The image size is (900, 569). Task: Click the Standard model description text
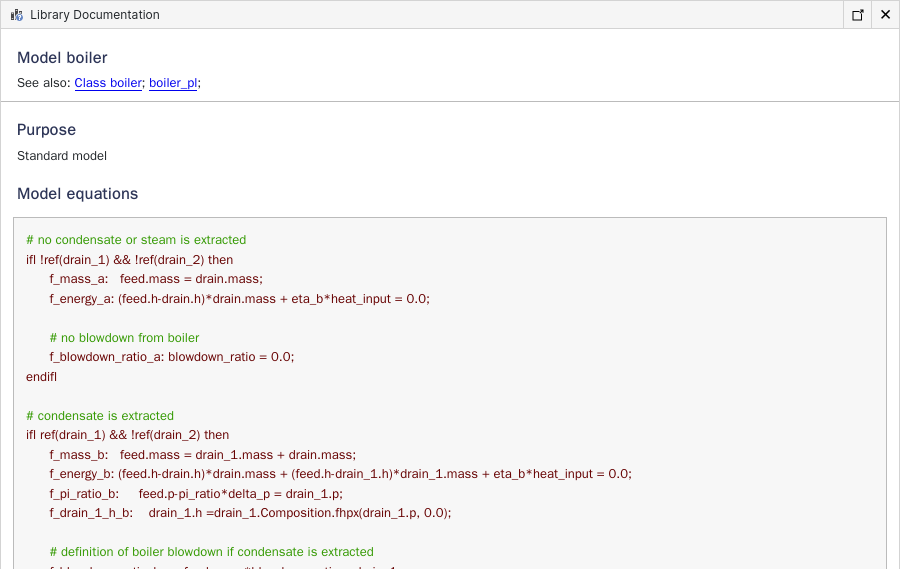(x=62, y=156)
